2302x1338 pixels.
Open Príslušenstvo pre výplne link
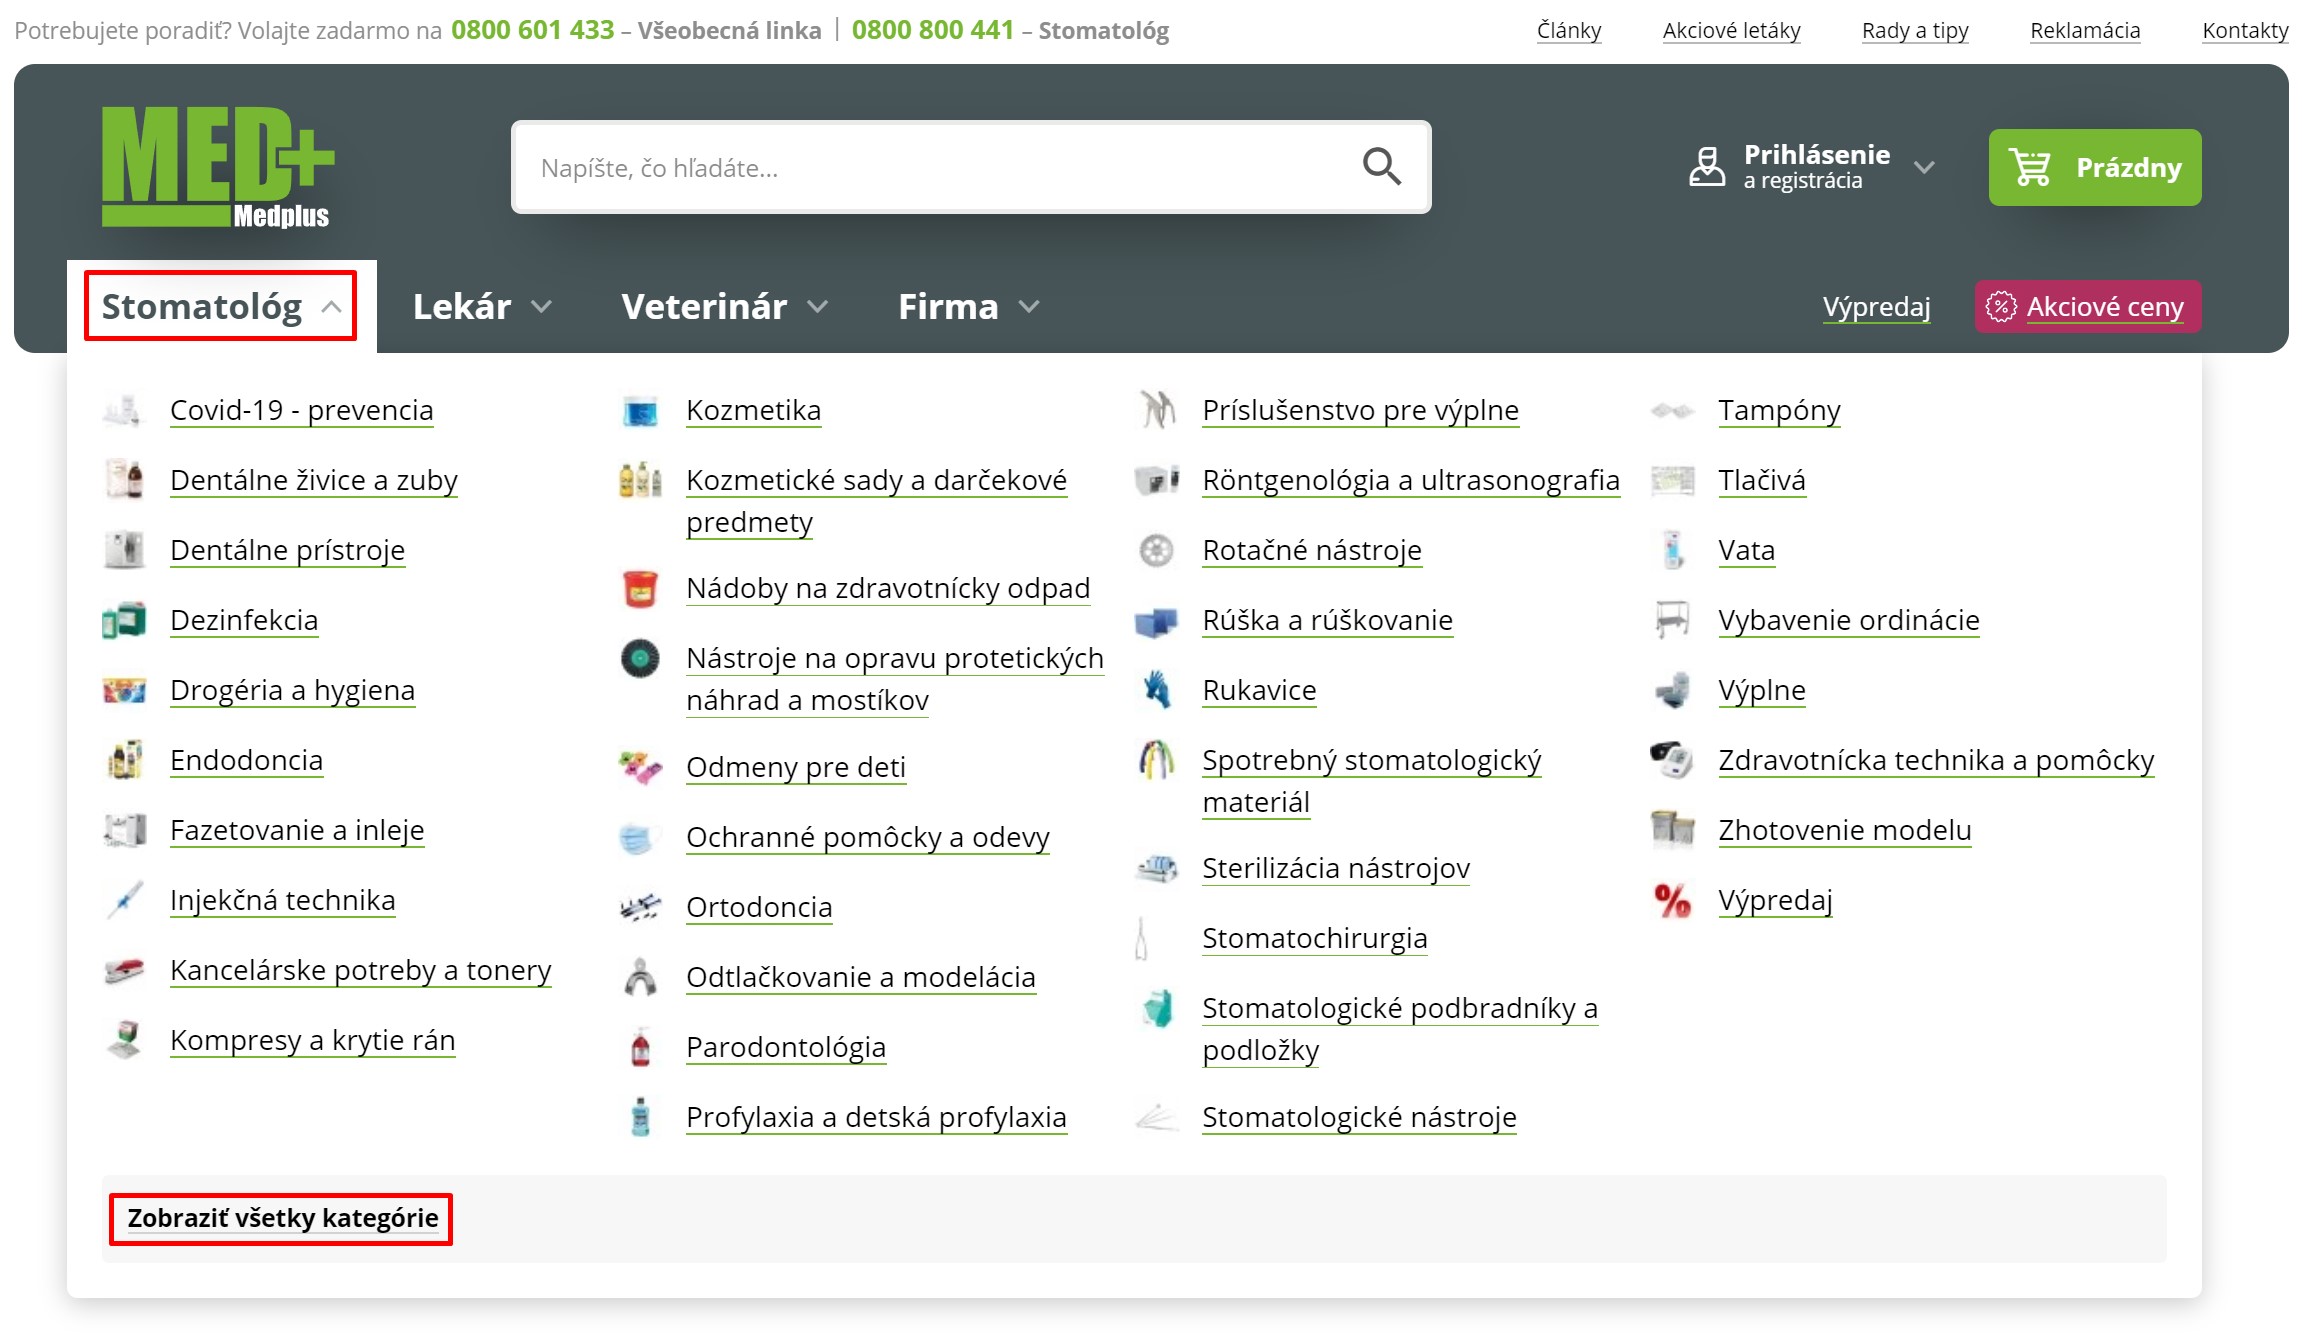[x=1361, y=410]
